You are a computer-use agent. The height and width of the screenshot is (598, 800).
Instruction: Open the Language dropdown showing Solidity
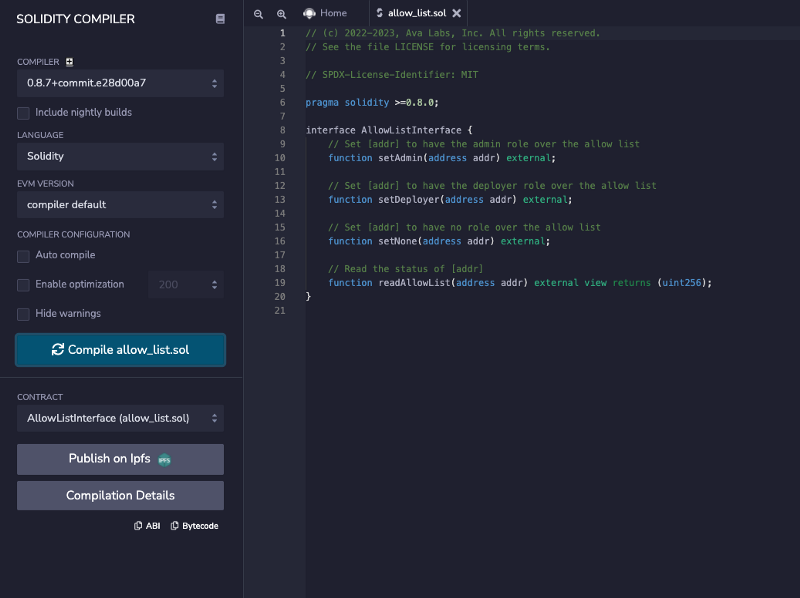[x=120, y=157]
